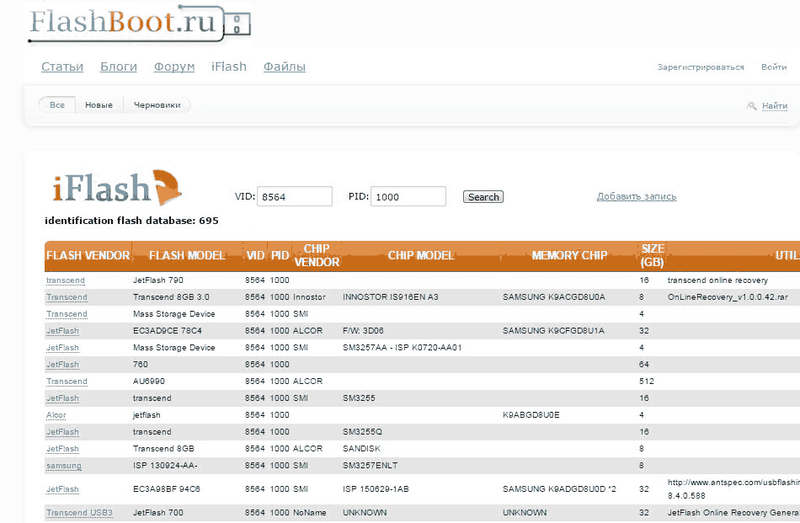Click 'SAMSUNG K9CFGD8U1A' memory chip cell
The height and width of the screenshot is (523, 800).
[553, 331]
